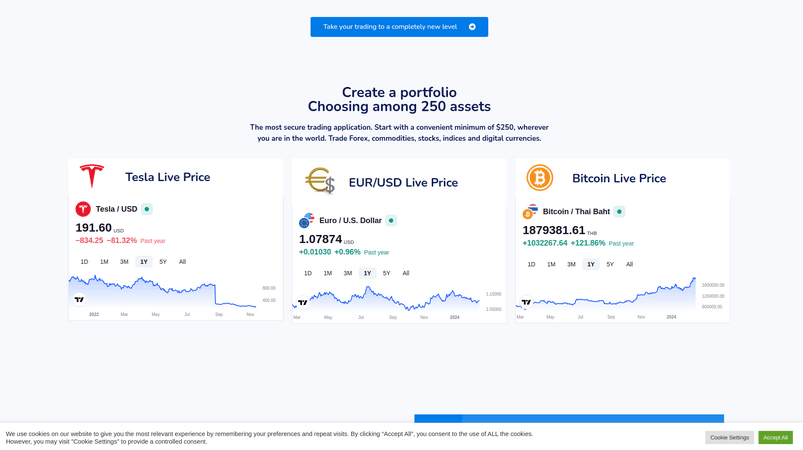Click the green market status dot beside Tesla / USD
Image resolution: width=803 pixels, height=450 pixels.
coord(147,209)
